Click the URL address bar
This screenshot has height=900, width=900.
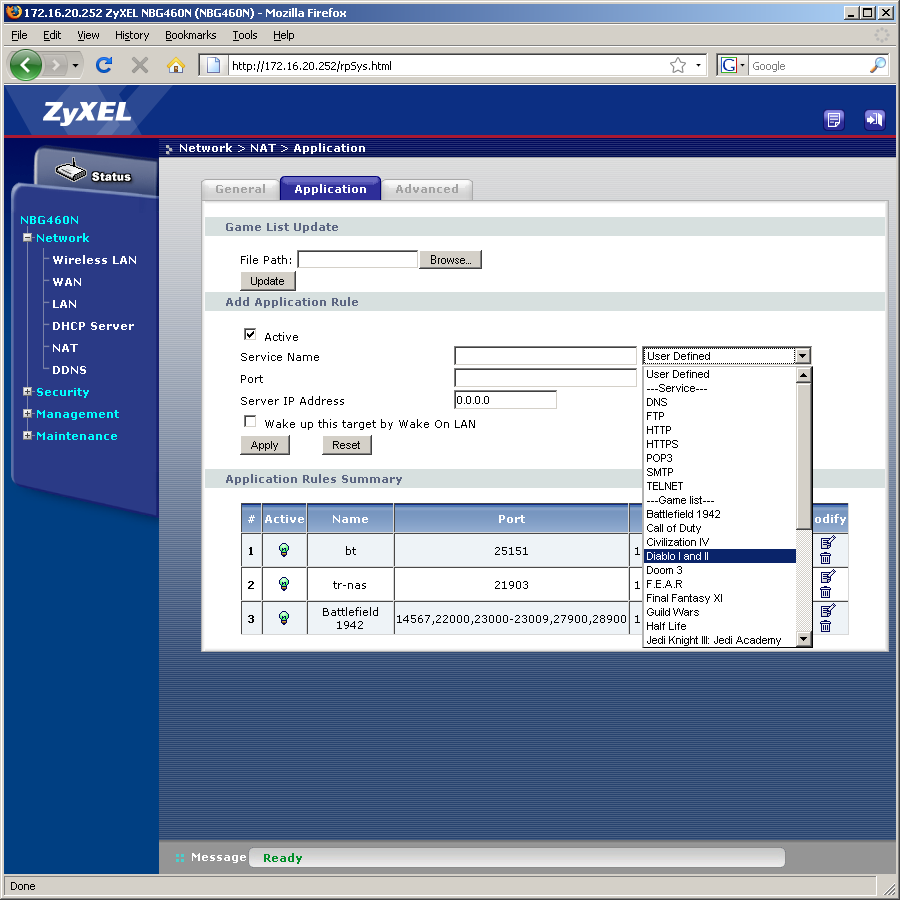448,65
